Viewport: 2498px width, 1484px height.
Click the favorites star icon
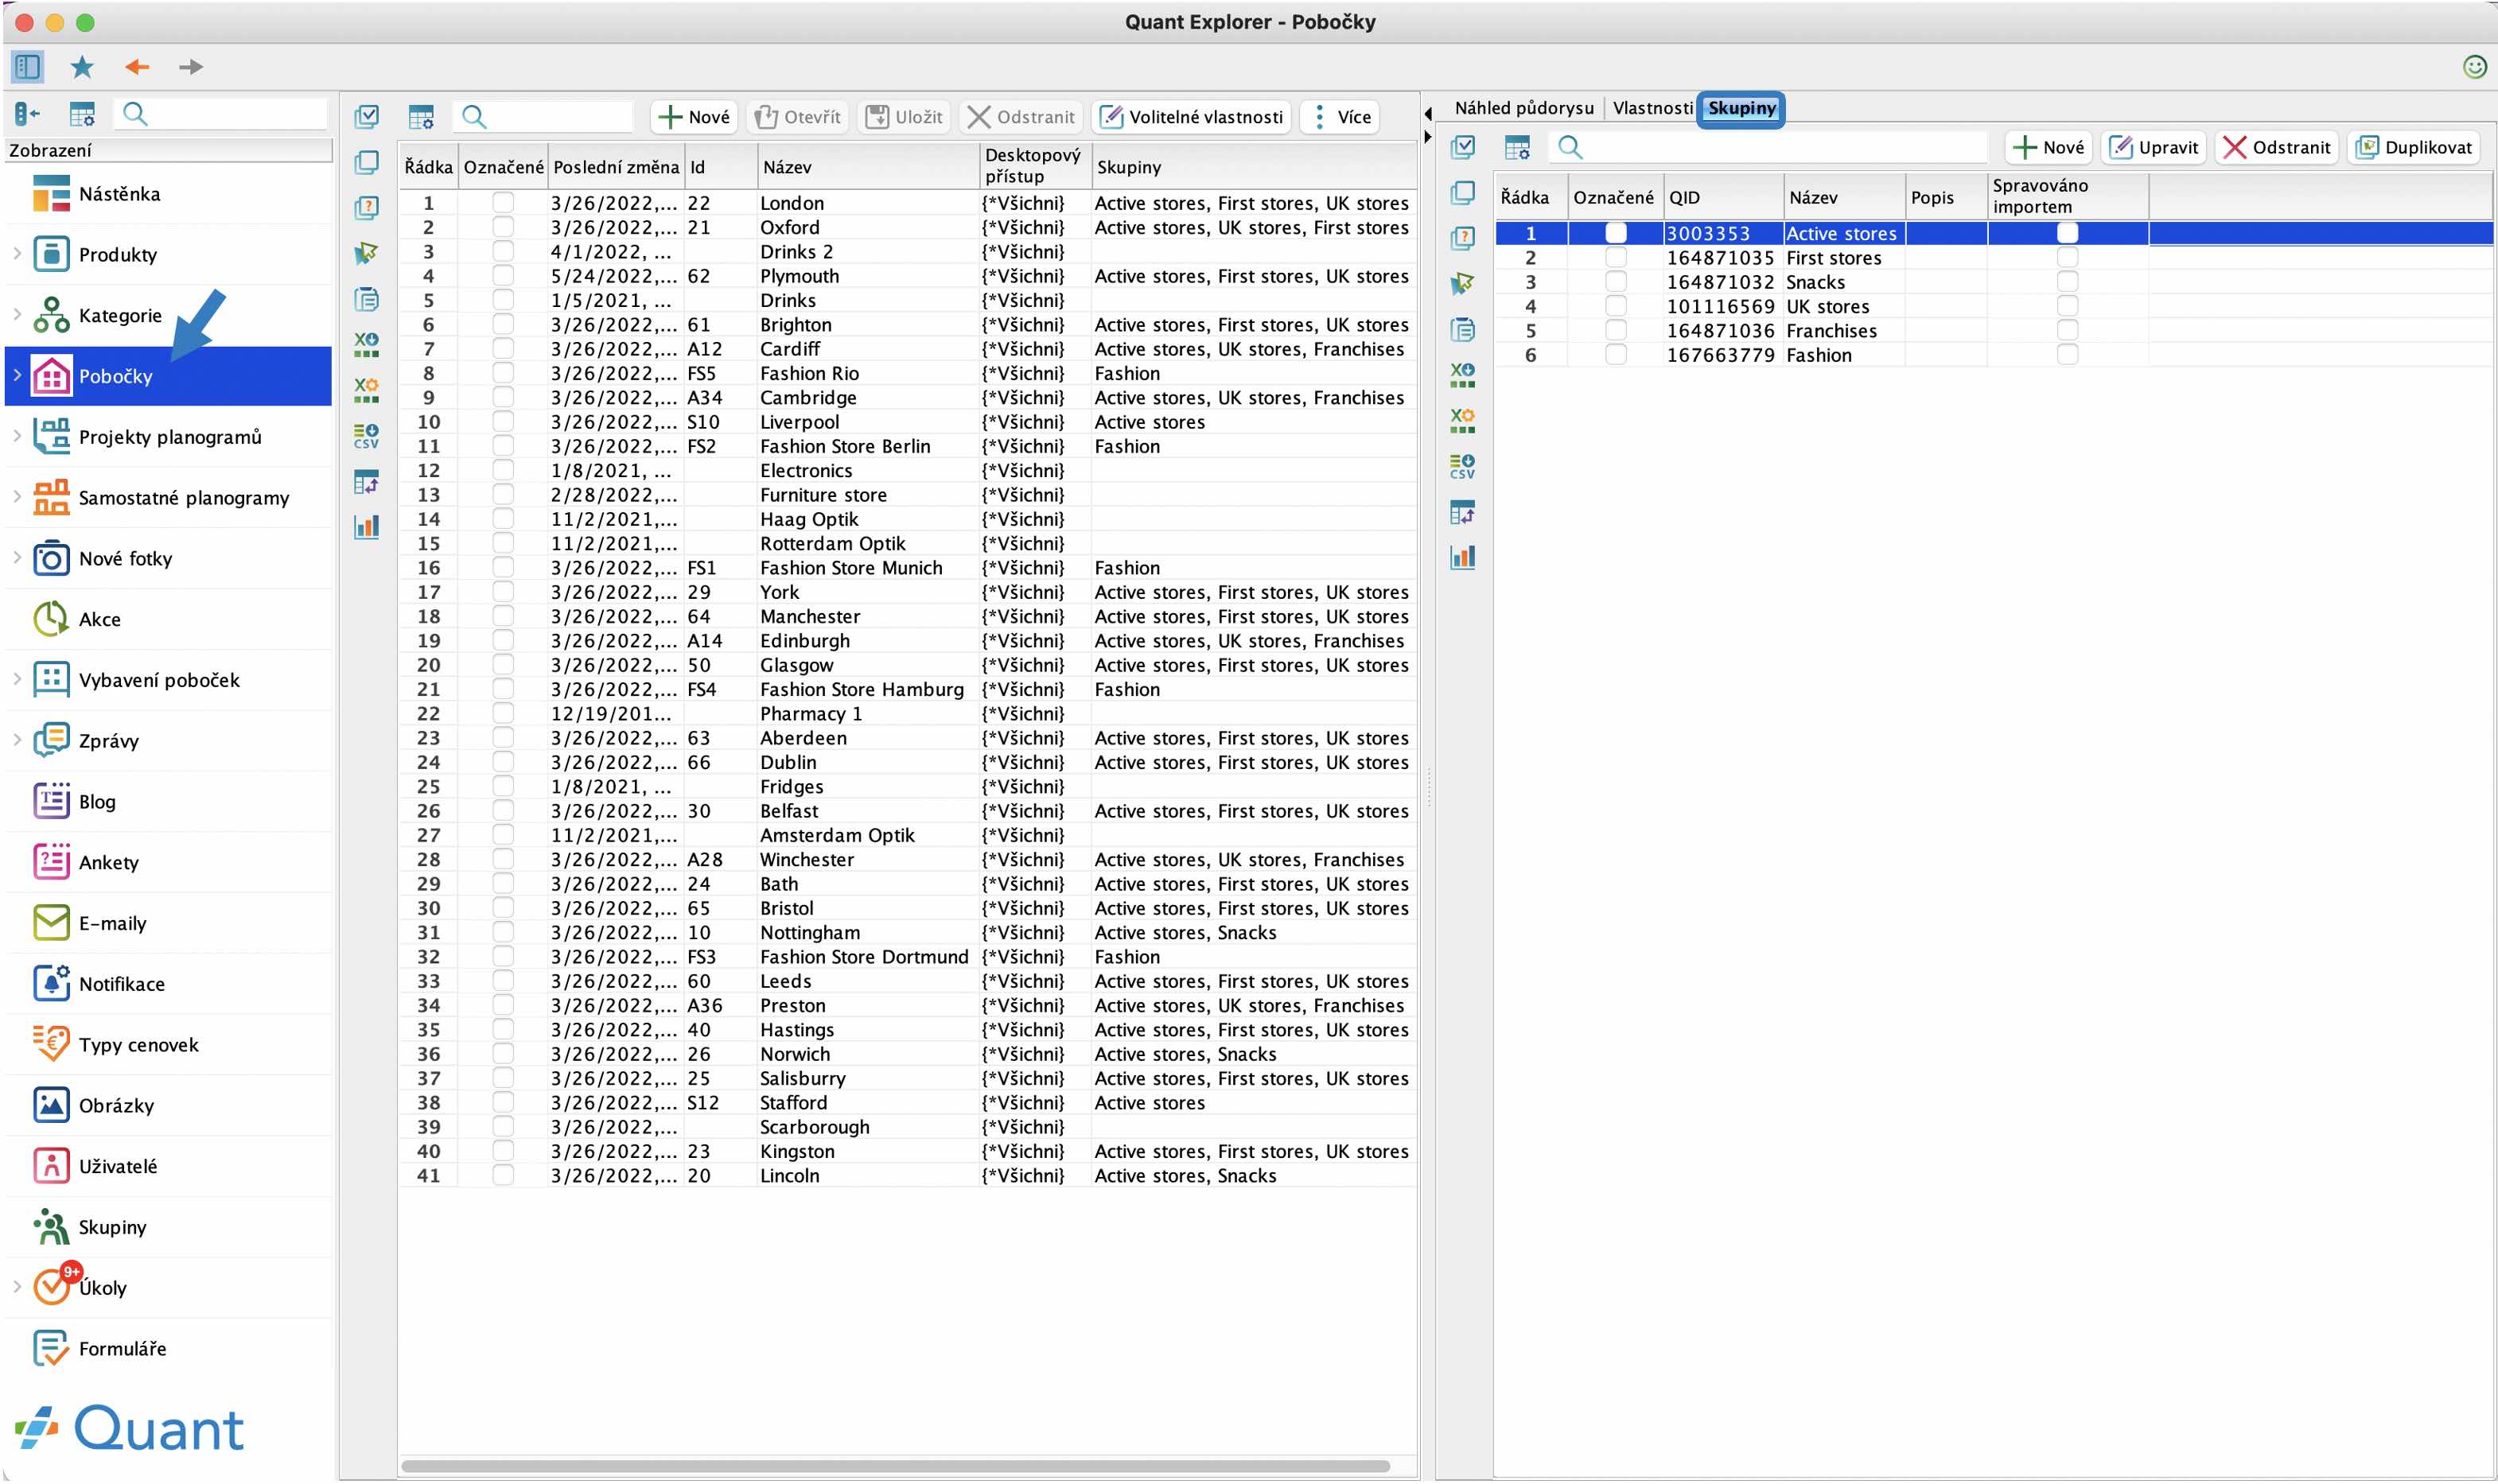[82, 67]
